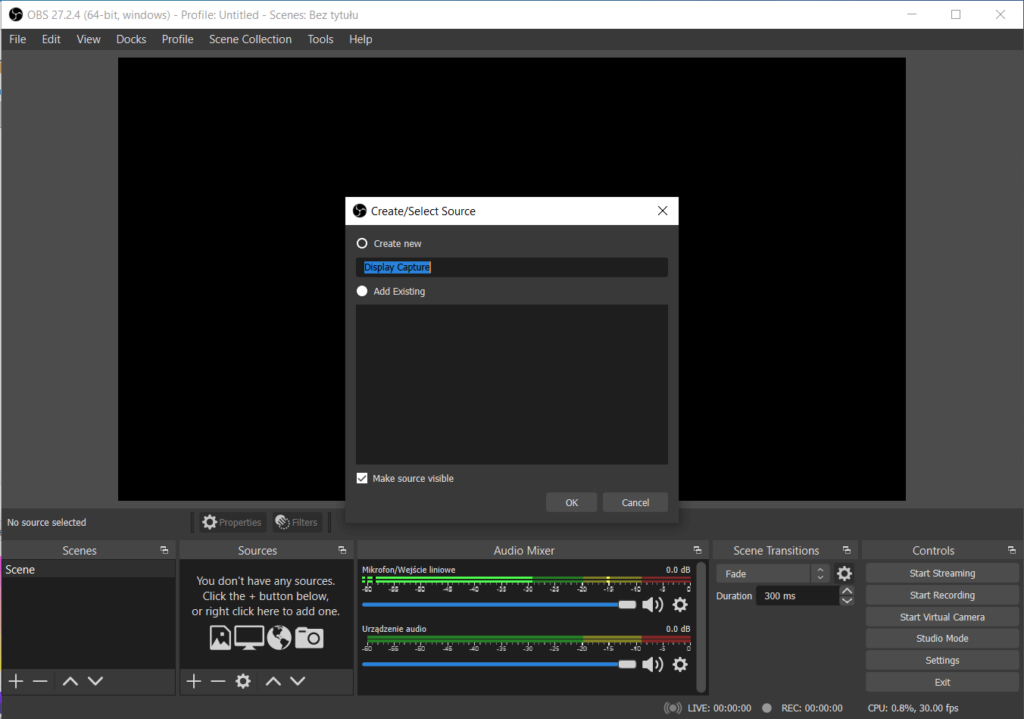1024x719 pixels.
Task: Pop out the Audio Mixer dock
Action: [697, 550]
